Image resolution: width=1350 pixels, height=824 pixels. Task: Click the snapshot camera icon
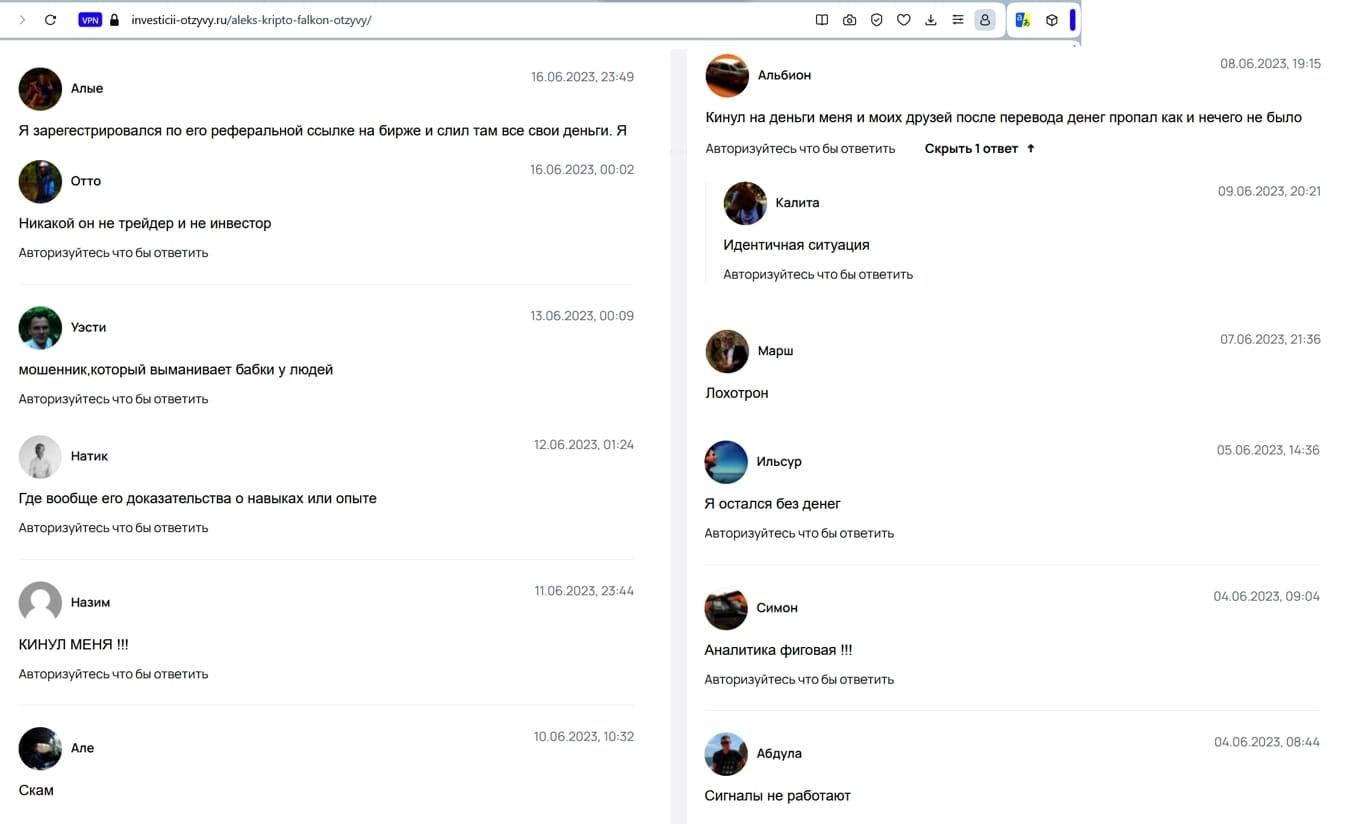tap(849, 20)
